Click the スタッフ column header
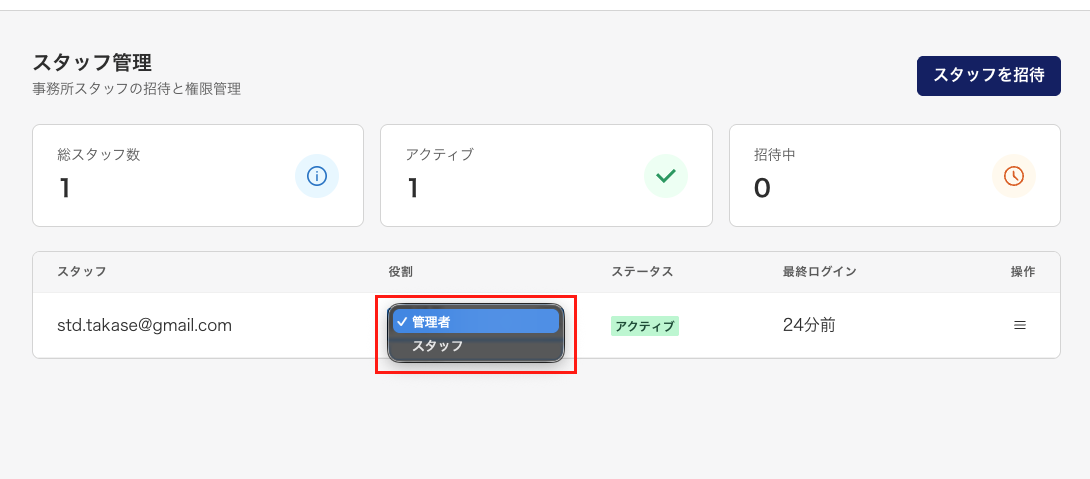Viewport: 1090px width, 479px height. [81, 272]
